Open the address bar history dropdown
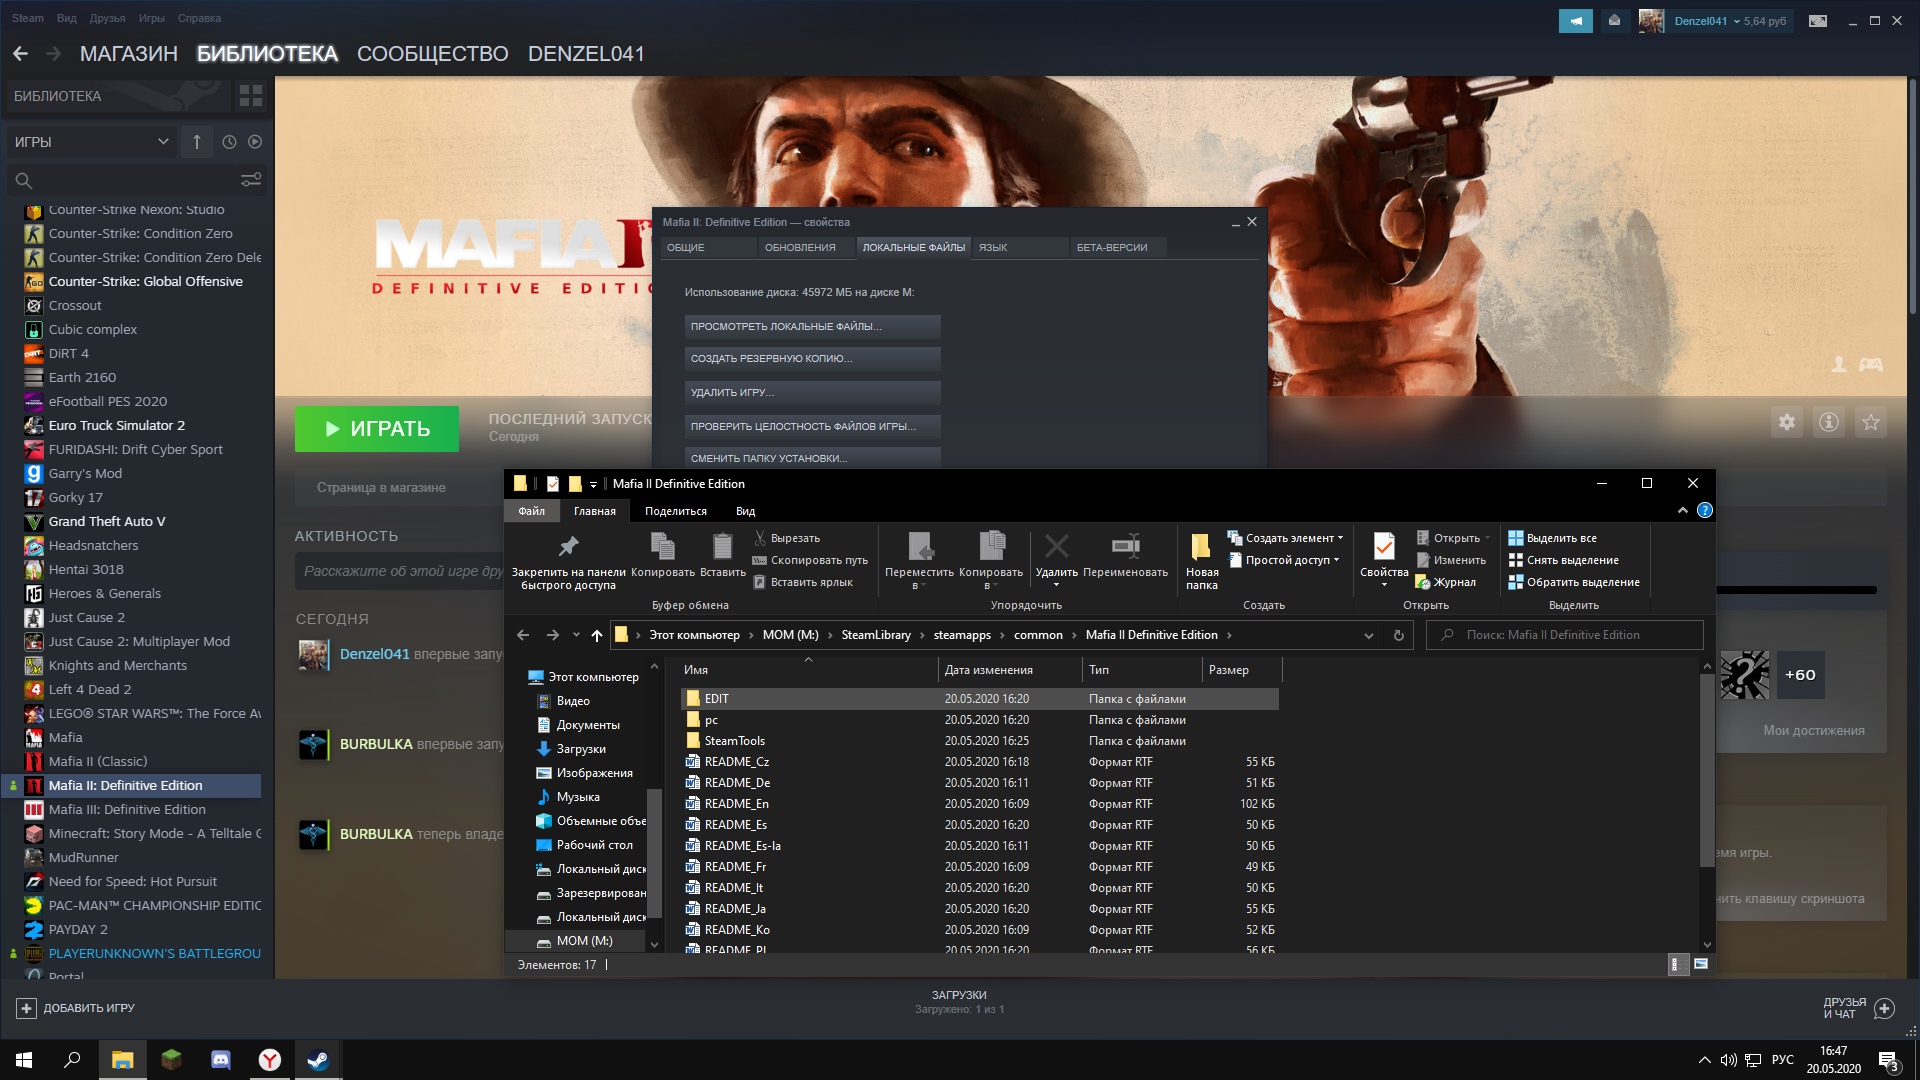The width and height of the screenshot is (1920, 1080). click(x=1368, y=635)
